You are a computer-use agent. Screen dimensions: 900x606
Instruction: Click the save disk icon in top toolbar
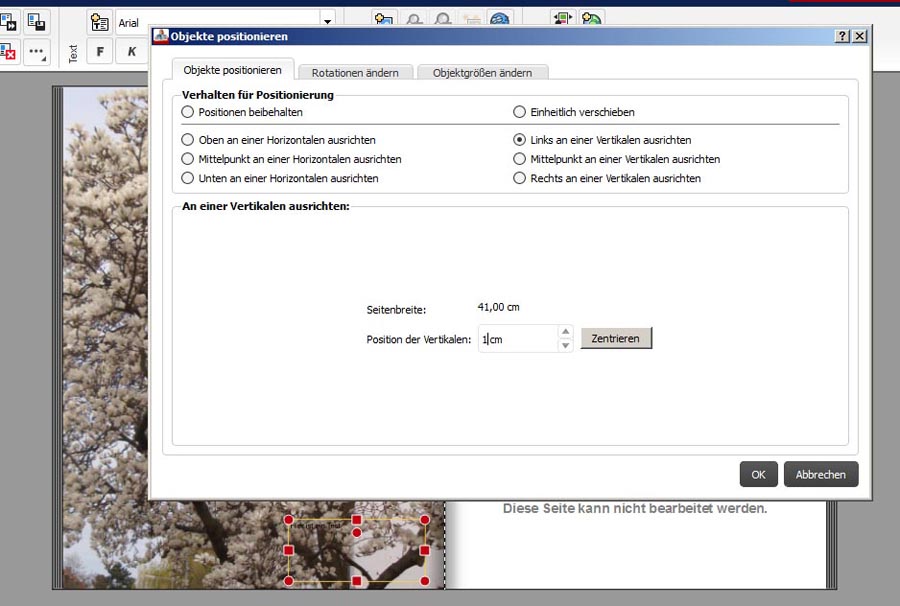click(x=37, y=21)
